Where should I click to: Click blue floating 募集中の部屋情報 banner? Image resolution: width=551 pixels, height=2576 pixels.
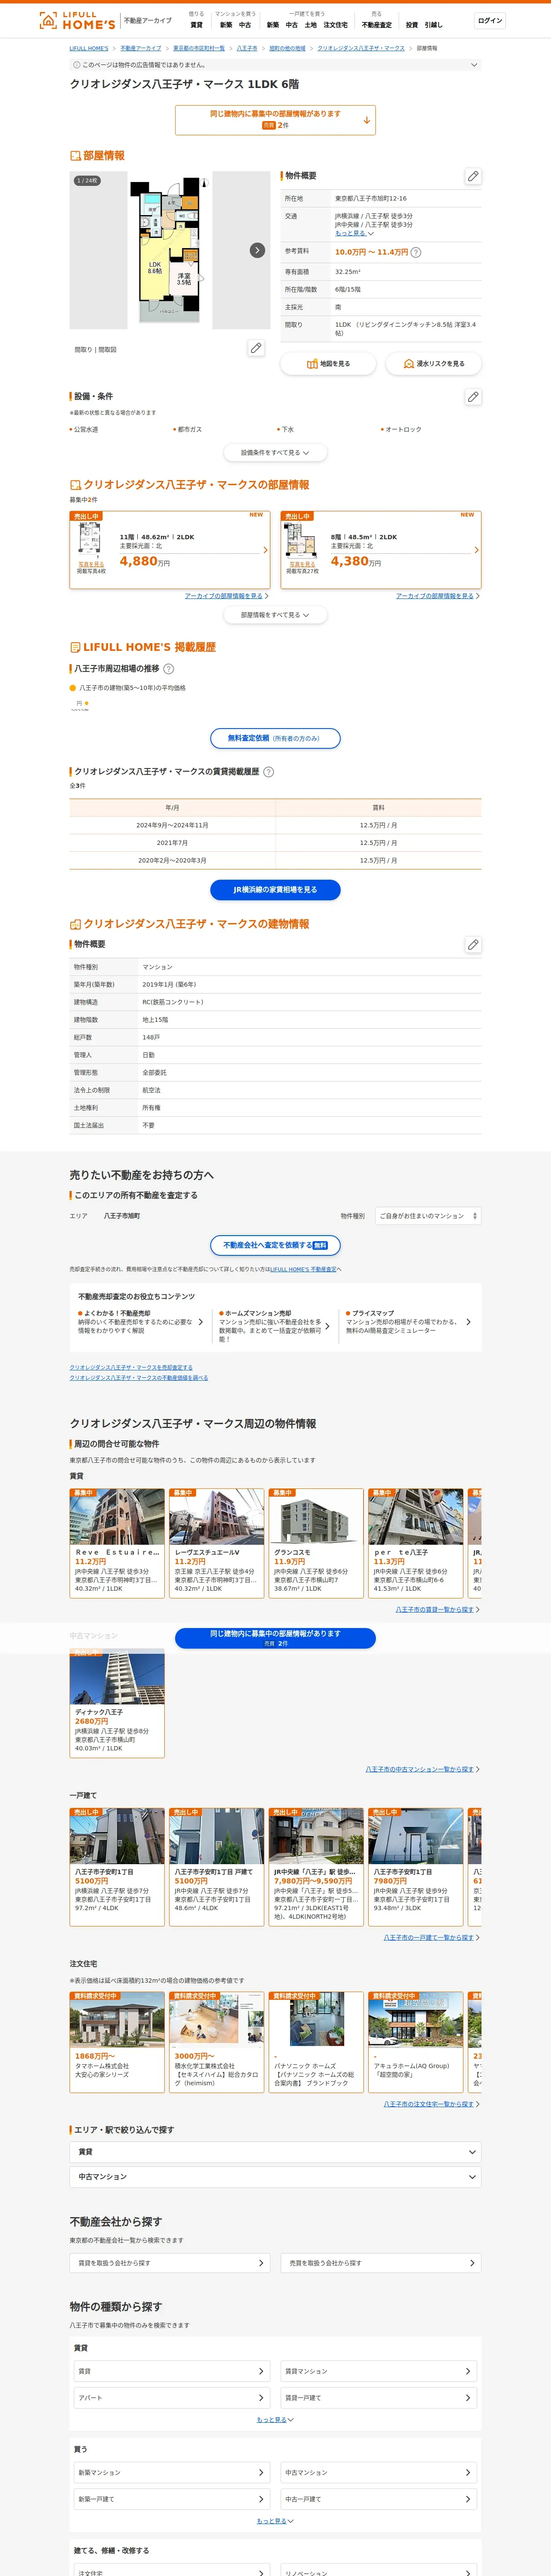pos(275,1638)
